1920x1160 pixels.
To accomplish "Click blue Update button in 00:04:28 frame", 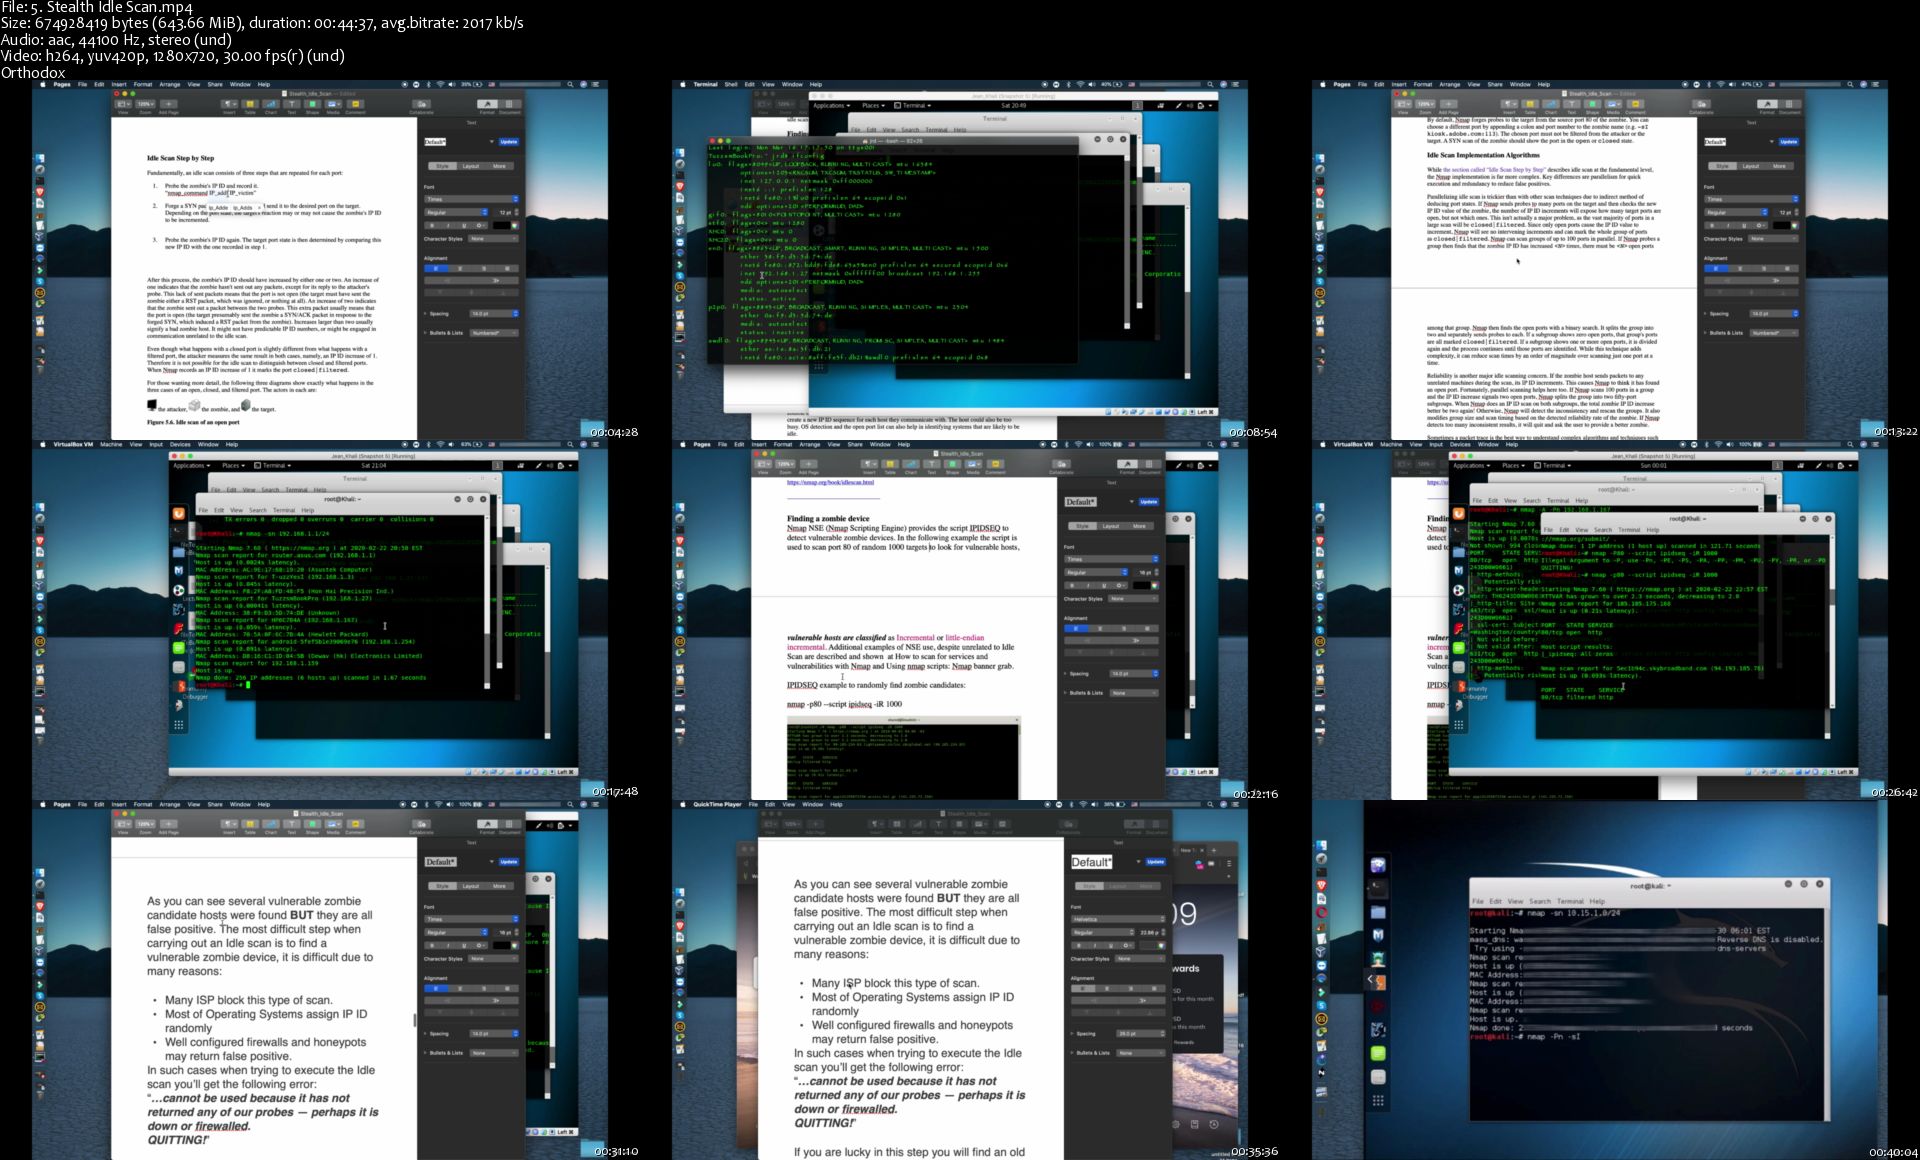I will (509, 142).
